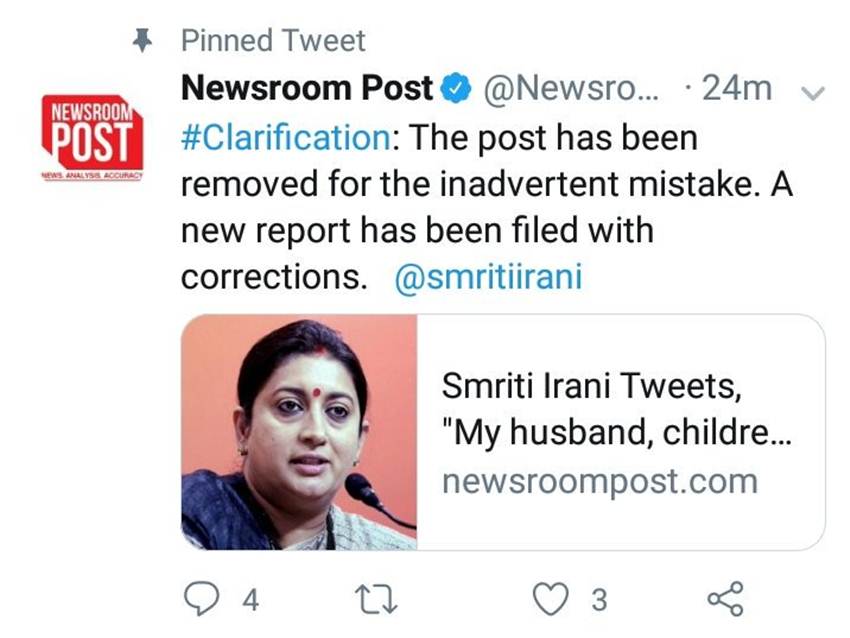Screen dimensions: 850x638
Task: Open the Smriti Irani photo thumbnail
Action: click(298, 432)
